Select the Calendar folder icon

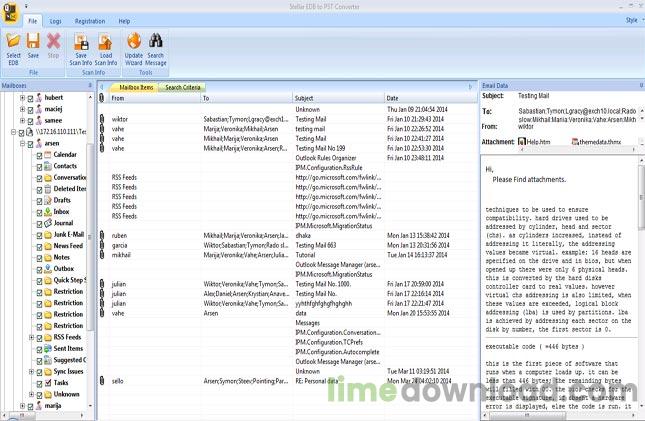(48, 155)
